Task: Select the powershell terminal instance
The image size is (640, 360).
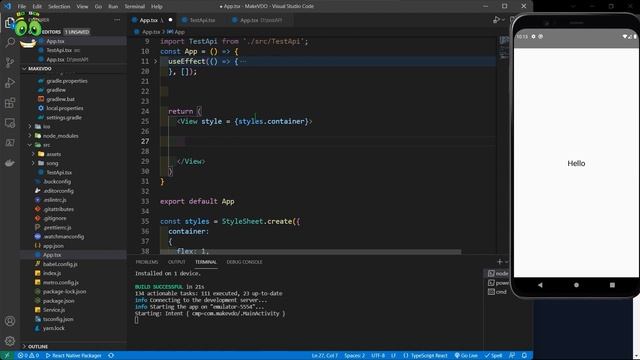Action: pos(498,282)
